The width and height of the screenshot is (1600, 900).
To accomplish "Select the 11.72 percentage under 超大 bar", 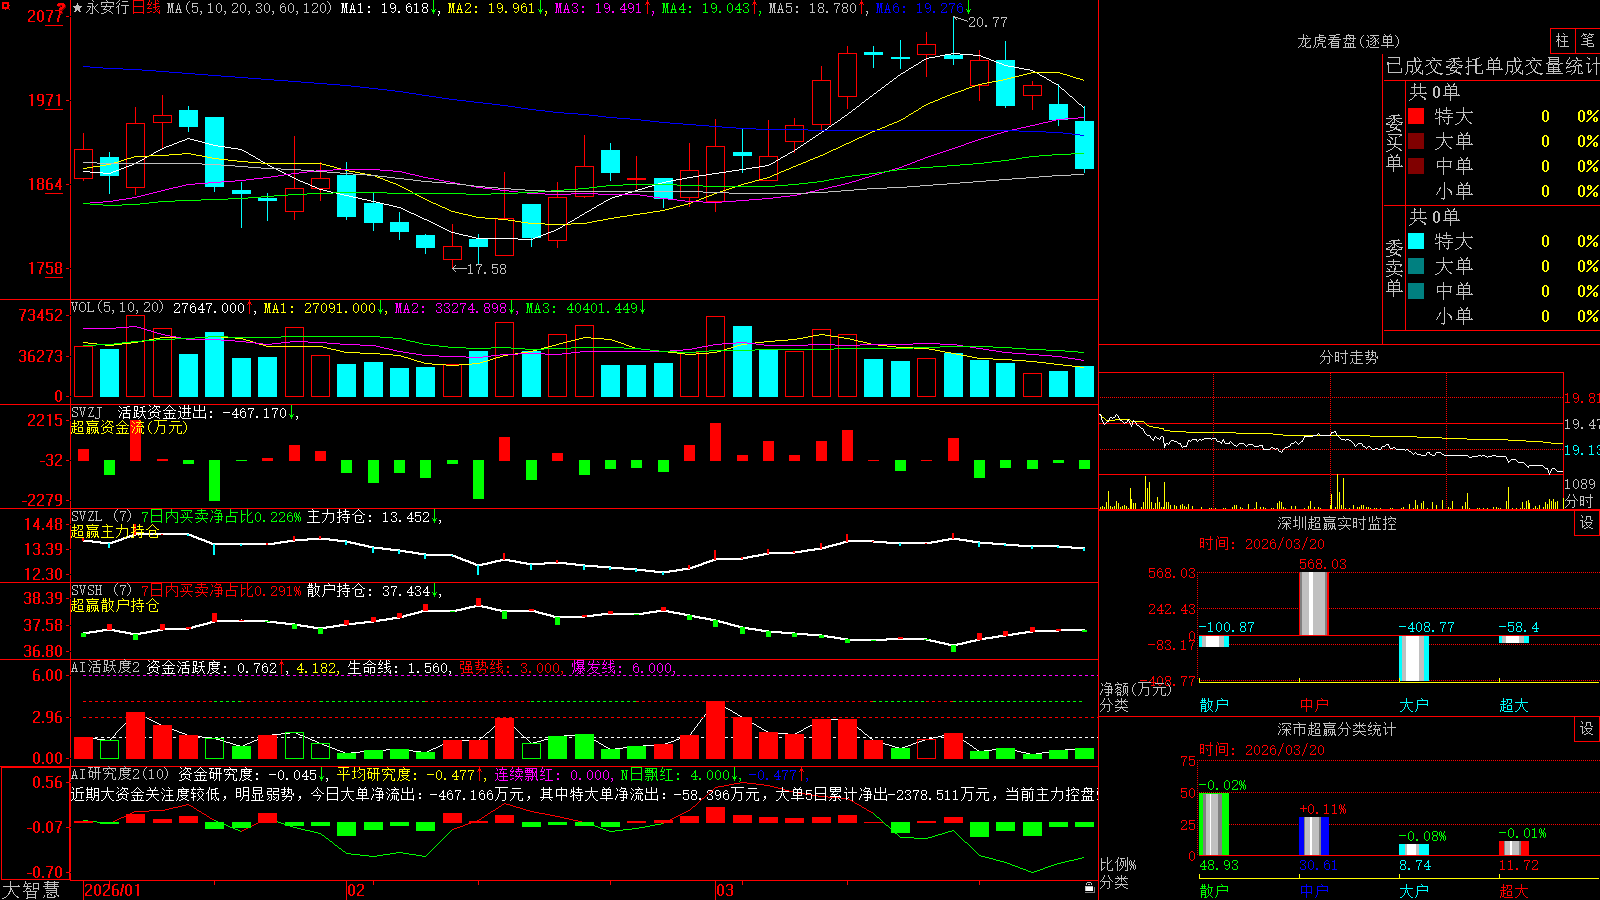I will (x=1519, y=866).
